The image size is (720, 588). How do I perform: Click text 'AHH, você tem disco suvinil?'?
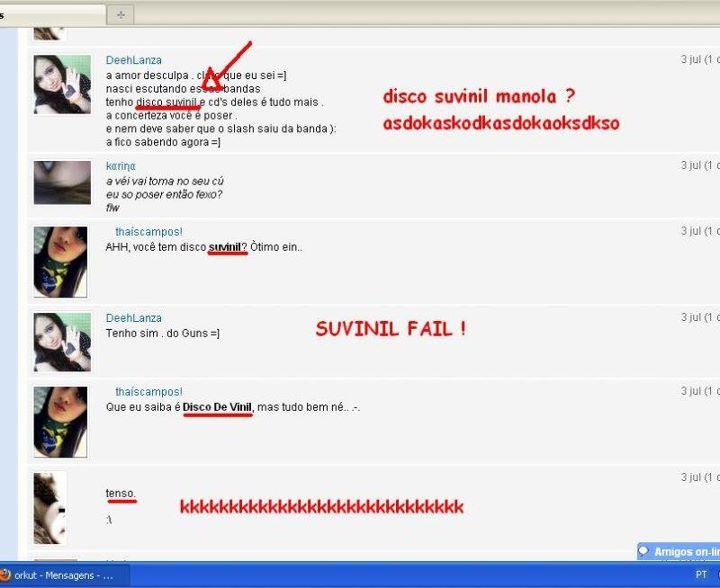pyautogui.click(x=176, y=247)
